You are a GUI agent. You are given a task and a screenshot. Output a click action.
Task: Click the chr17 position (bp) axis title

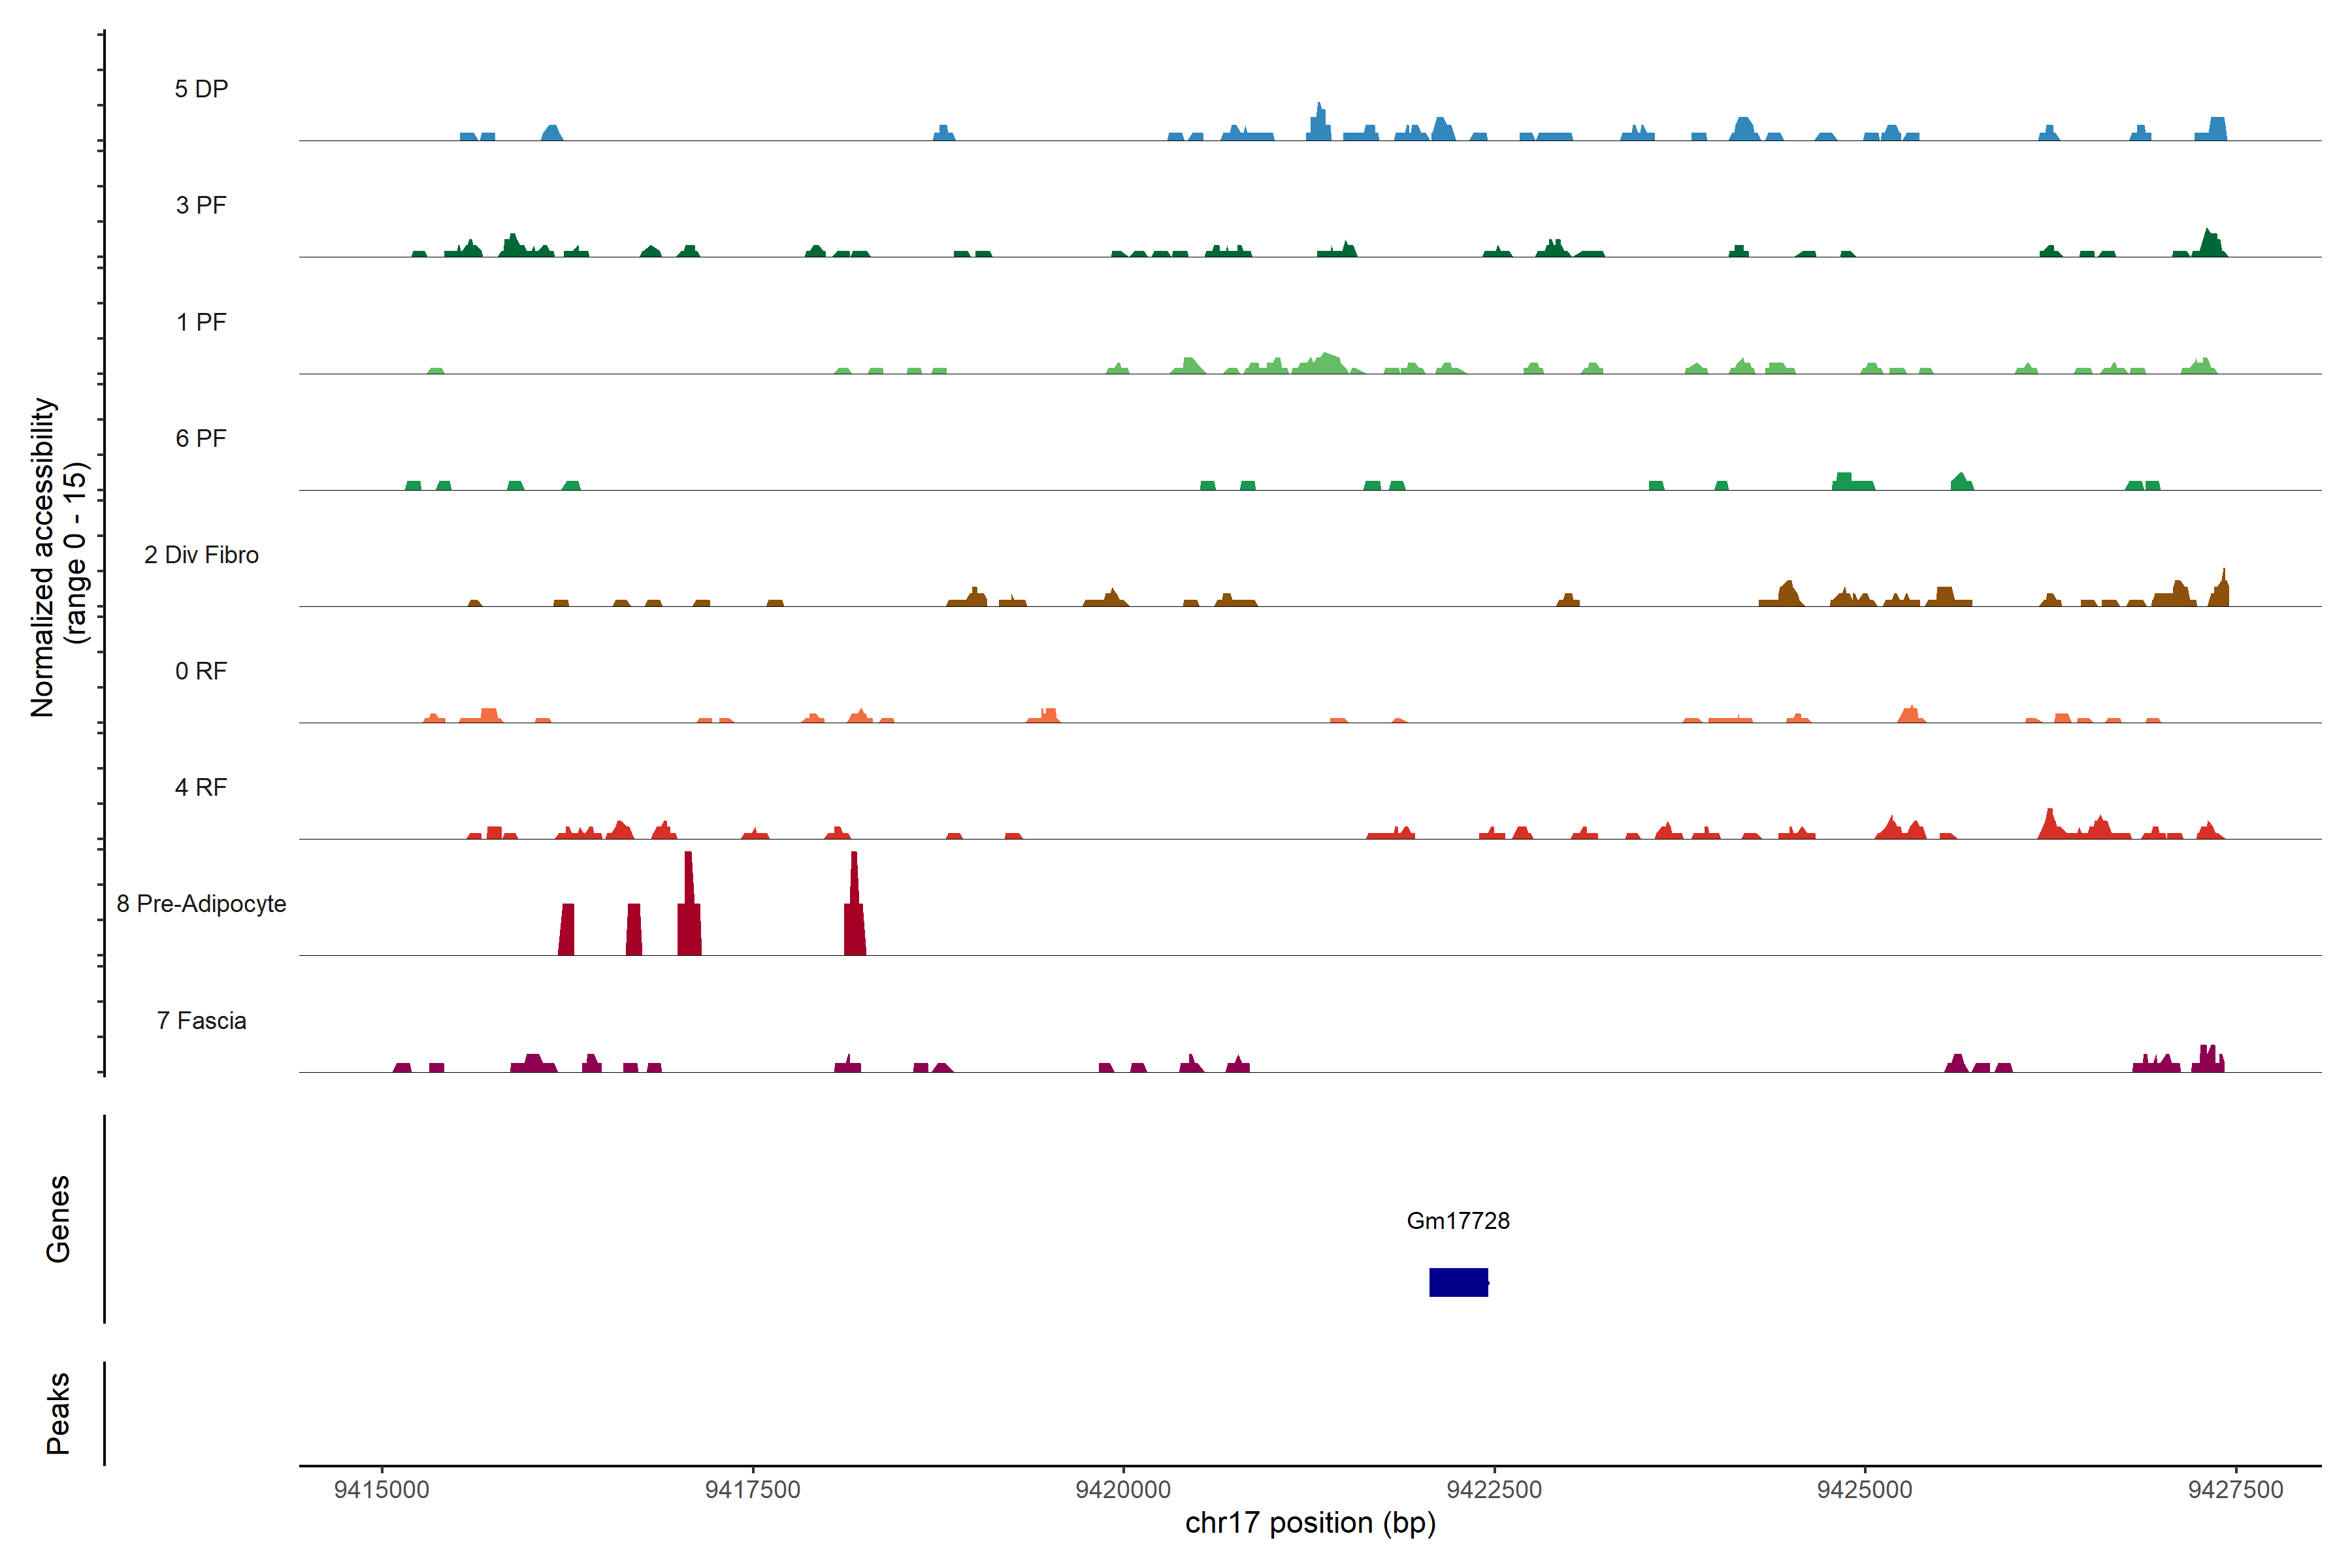[x=1310, y=1523]
